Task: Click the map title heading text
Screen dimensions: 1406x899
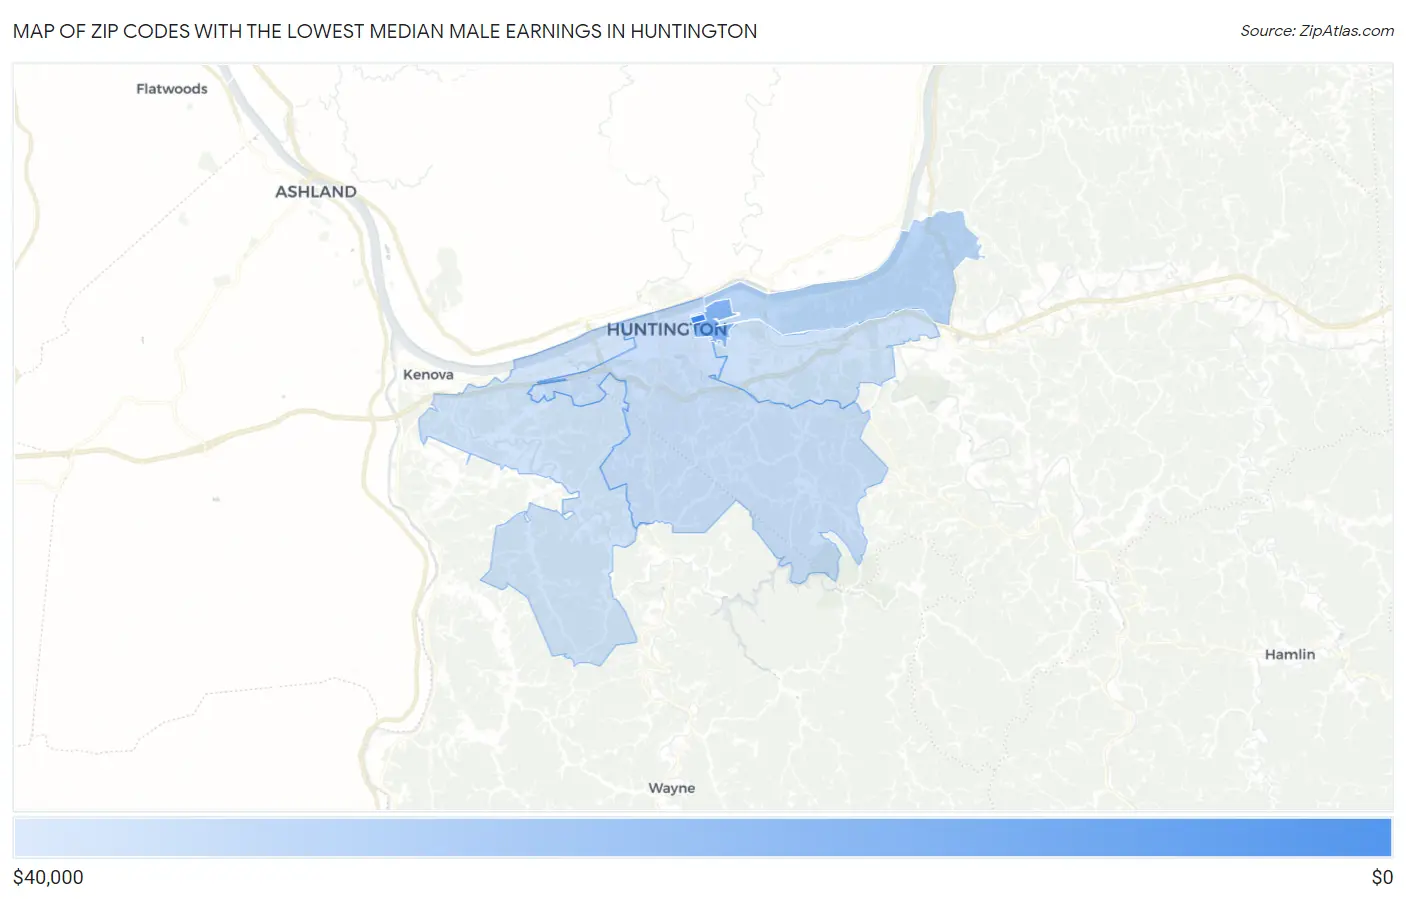Action: point(385,31)
